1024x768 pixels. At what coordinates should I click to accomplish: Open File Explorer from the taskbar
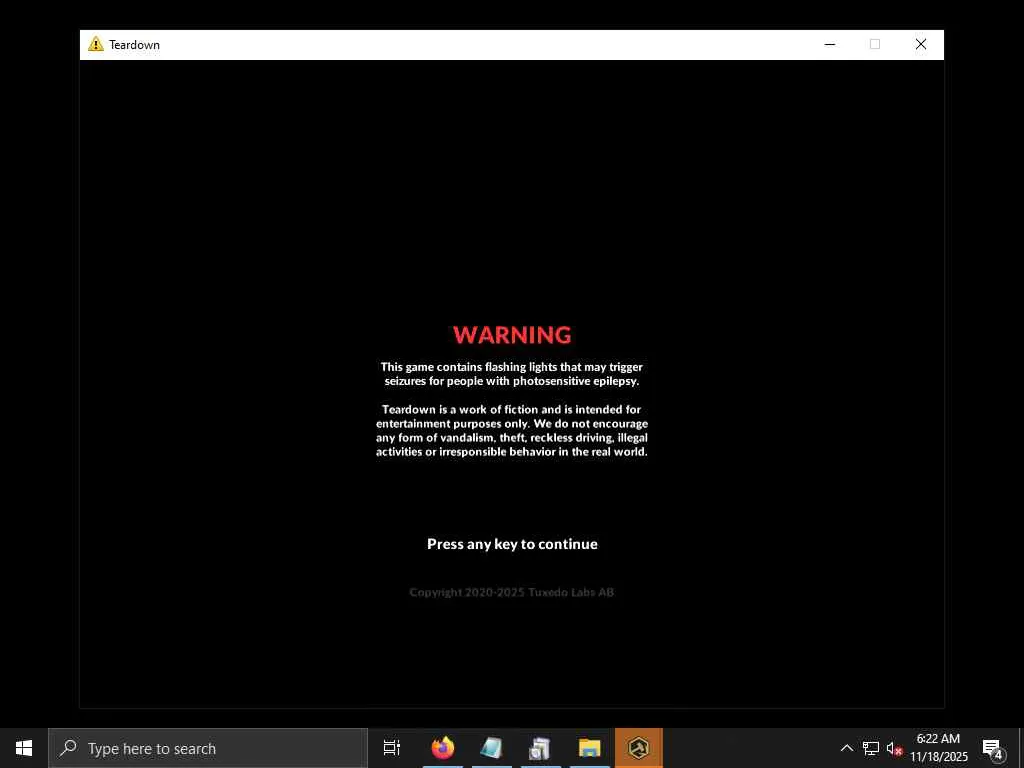click(x=590, y=748)
